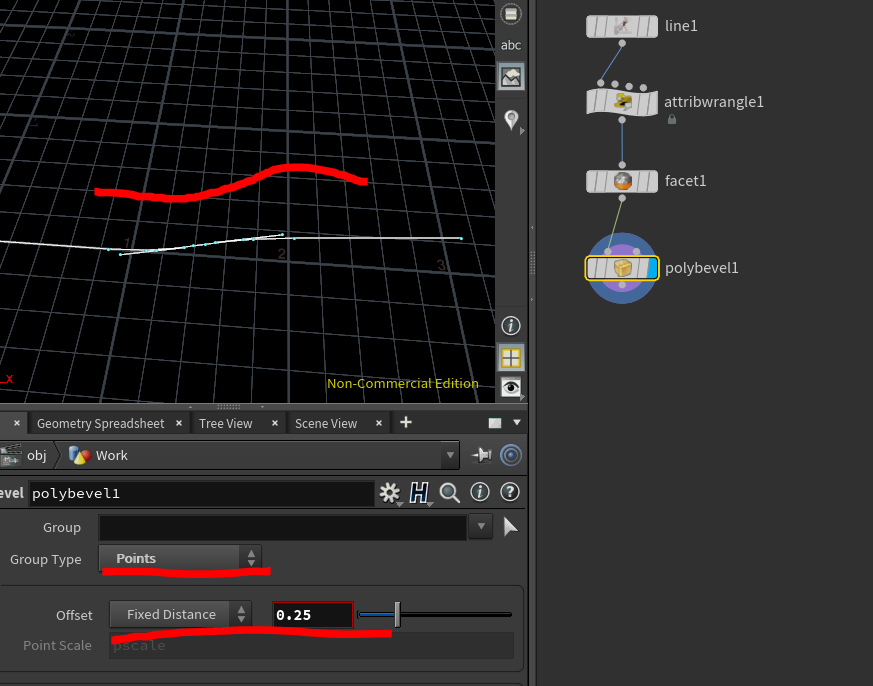Close the Geometry Spreadsheet tab
The width and height of the screenshot is (873, 686).
click(x=179, y=423)
